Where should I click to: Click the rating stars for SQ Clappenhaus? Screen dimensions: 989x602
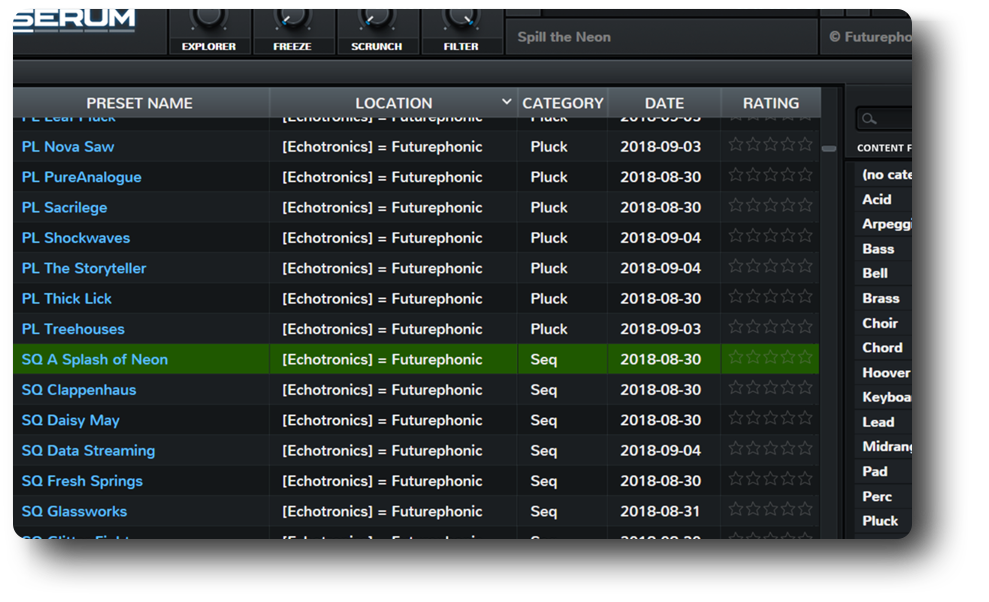pyautogui.click(x=770, y=388)
